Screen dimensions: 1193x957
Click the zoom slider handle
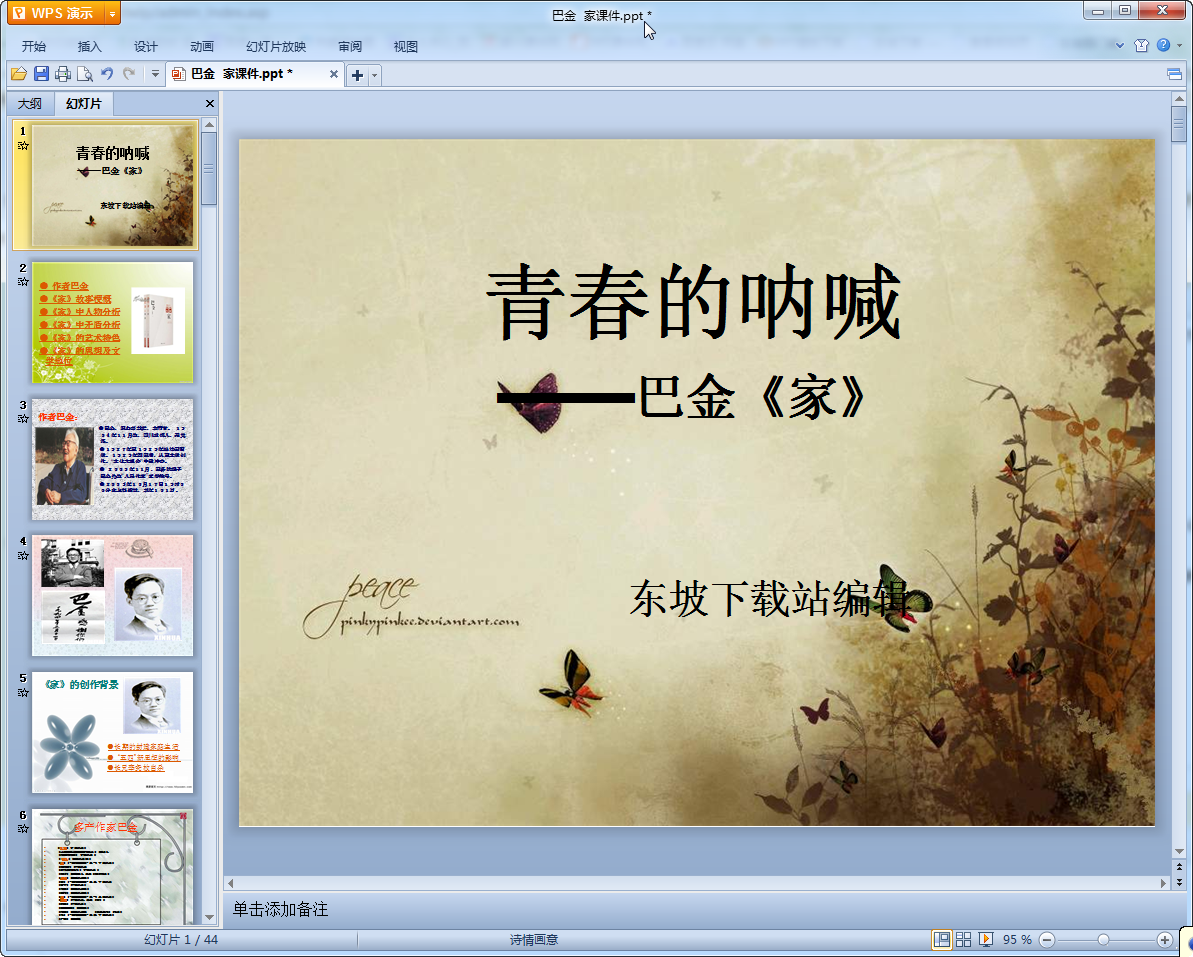coord(1103,940)
